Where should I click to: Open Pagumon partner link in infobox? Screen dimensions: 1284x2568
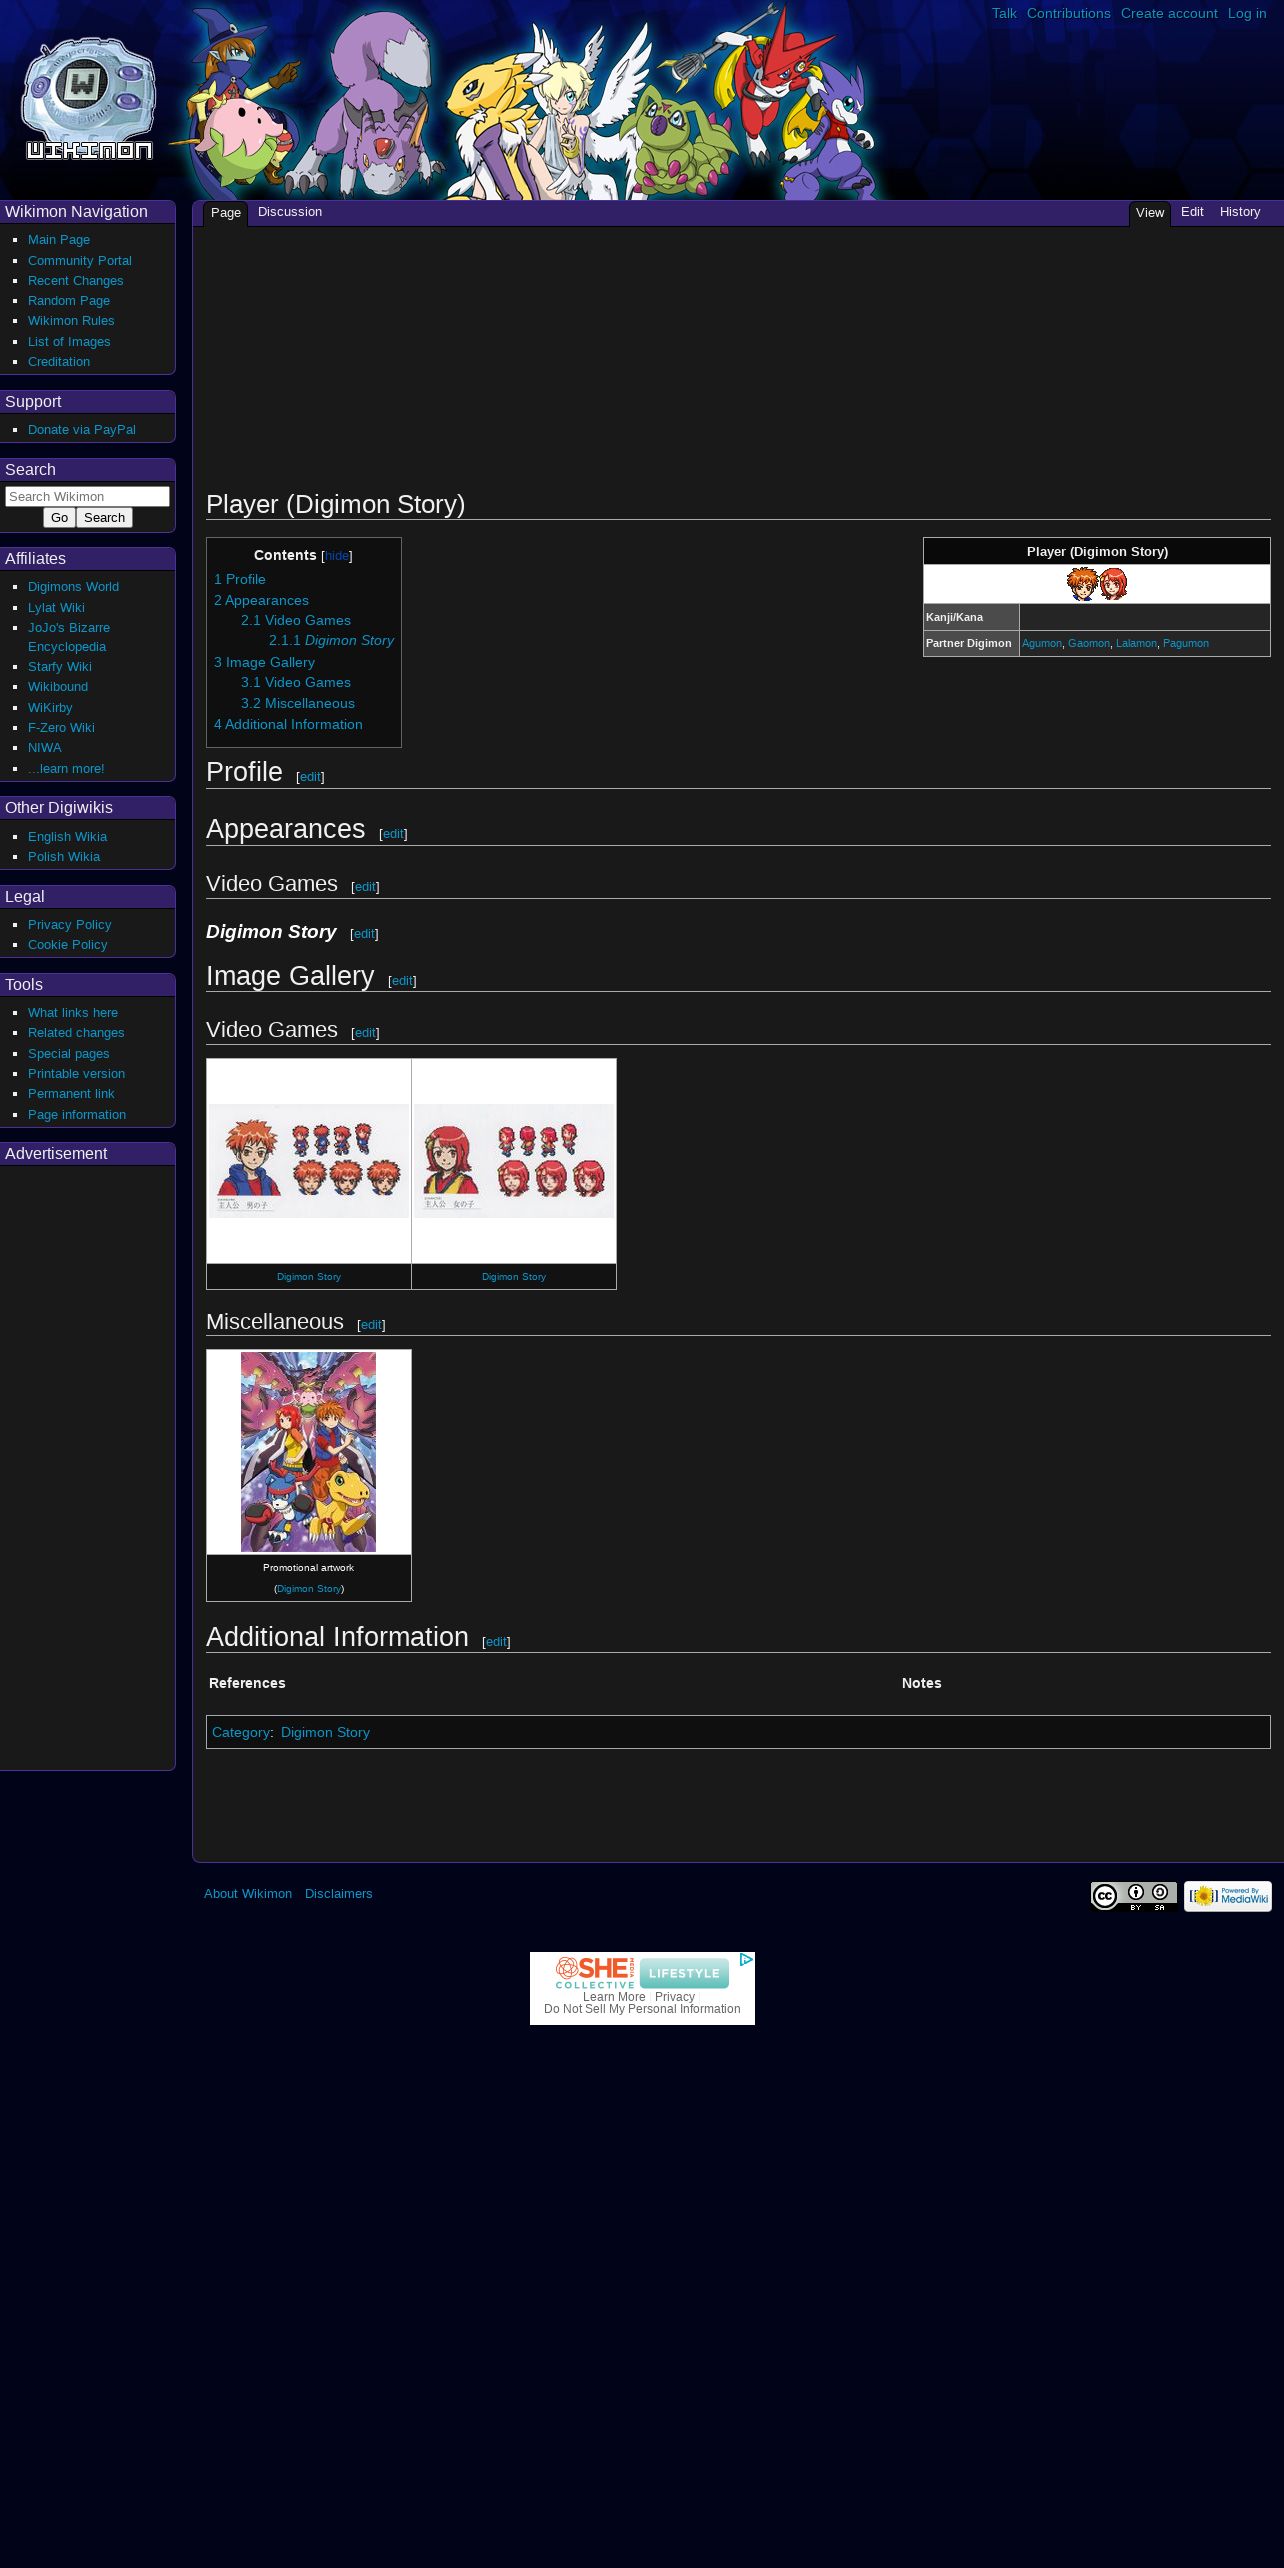click(1186, 644)
